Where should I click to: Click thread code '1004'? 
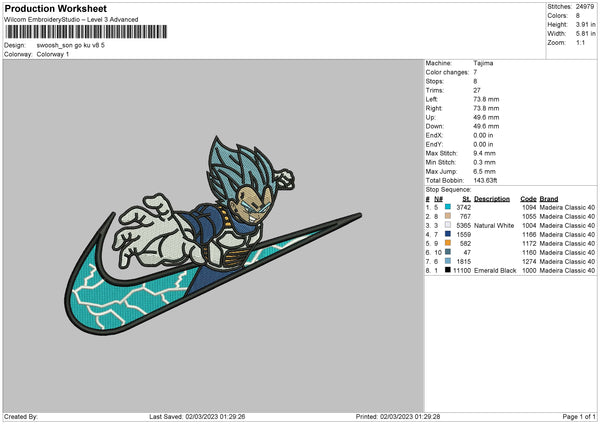(529, 225)
